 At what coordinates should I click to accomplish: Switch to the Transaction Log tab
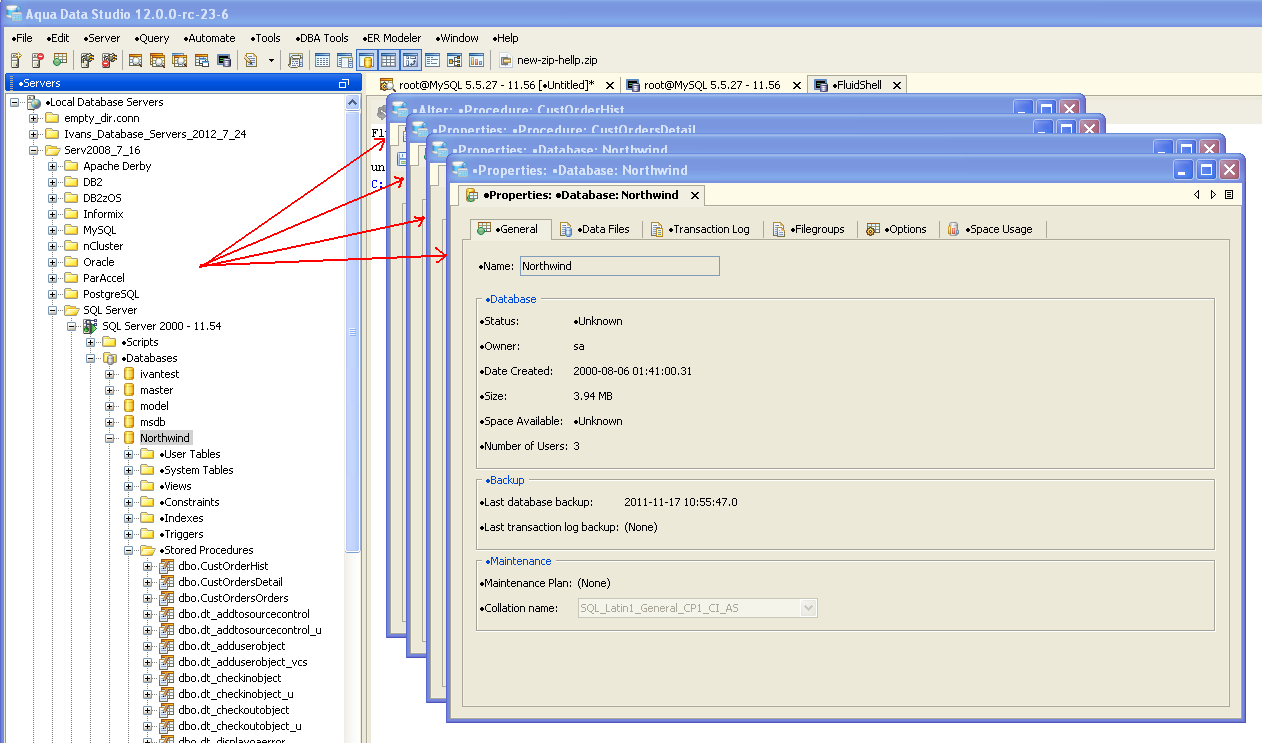[x=700, y=229]
